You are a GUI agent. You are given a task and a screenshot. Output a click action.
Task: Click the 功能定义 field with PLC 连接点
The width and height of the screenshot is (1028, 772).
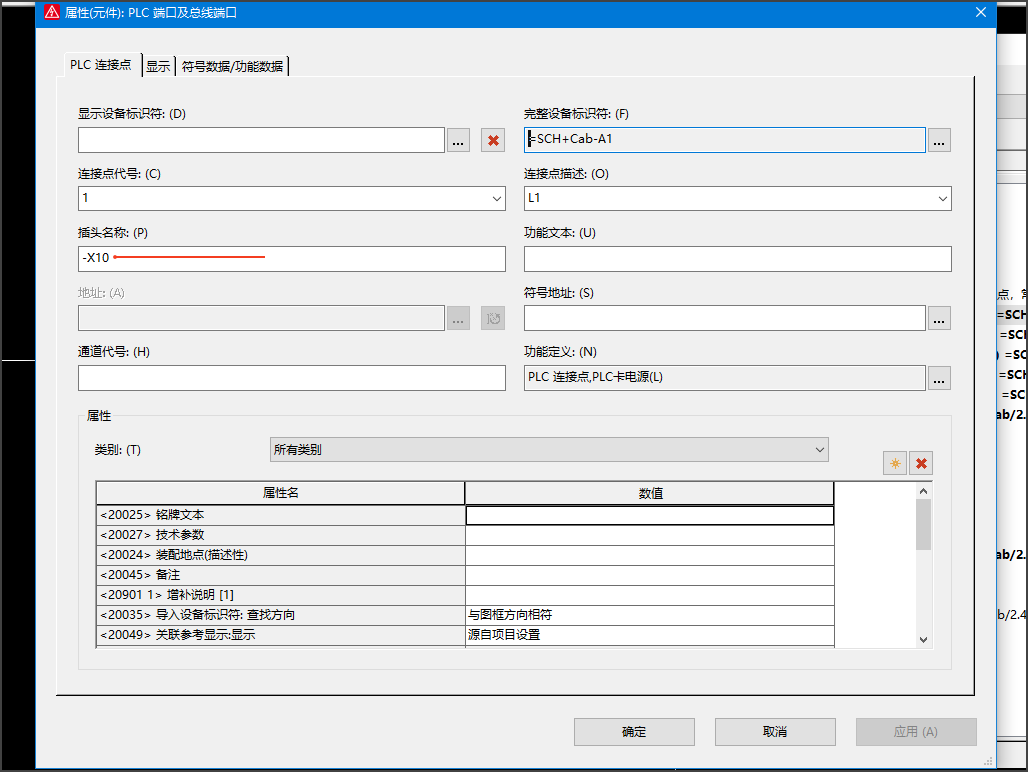click(724, 378)
